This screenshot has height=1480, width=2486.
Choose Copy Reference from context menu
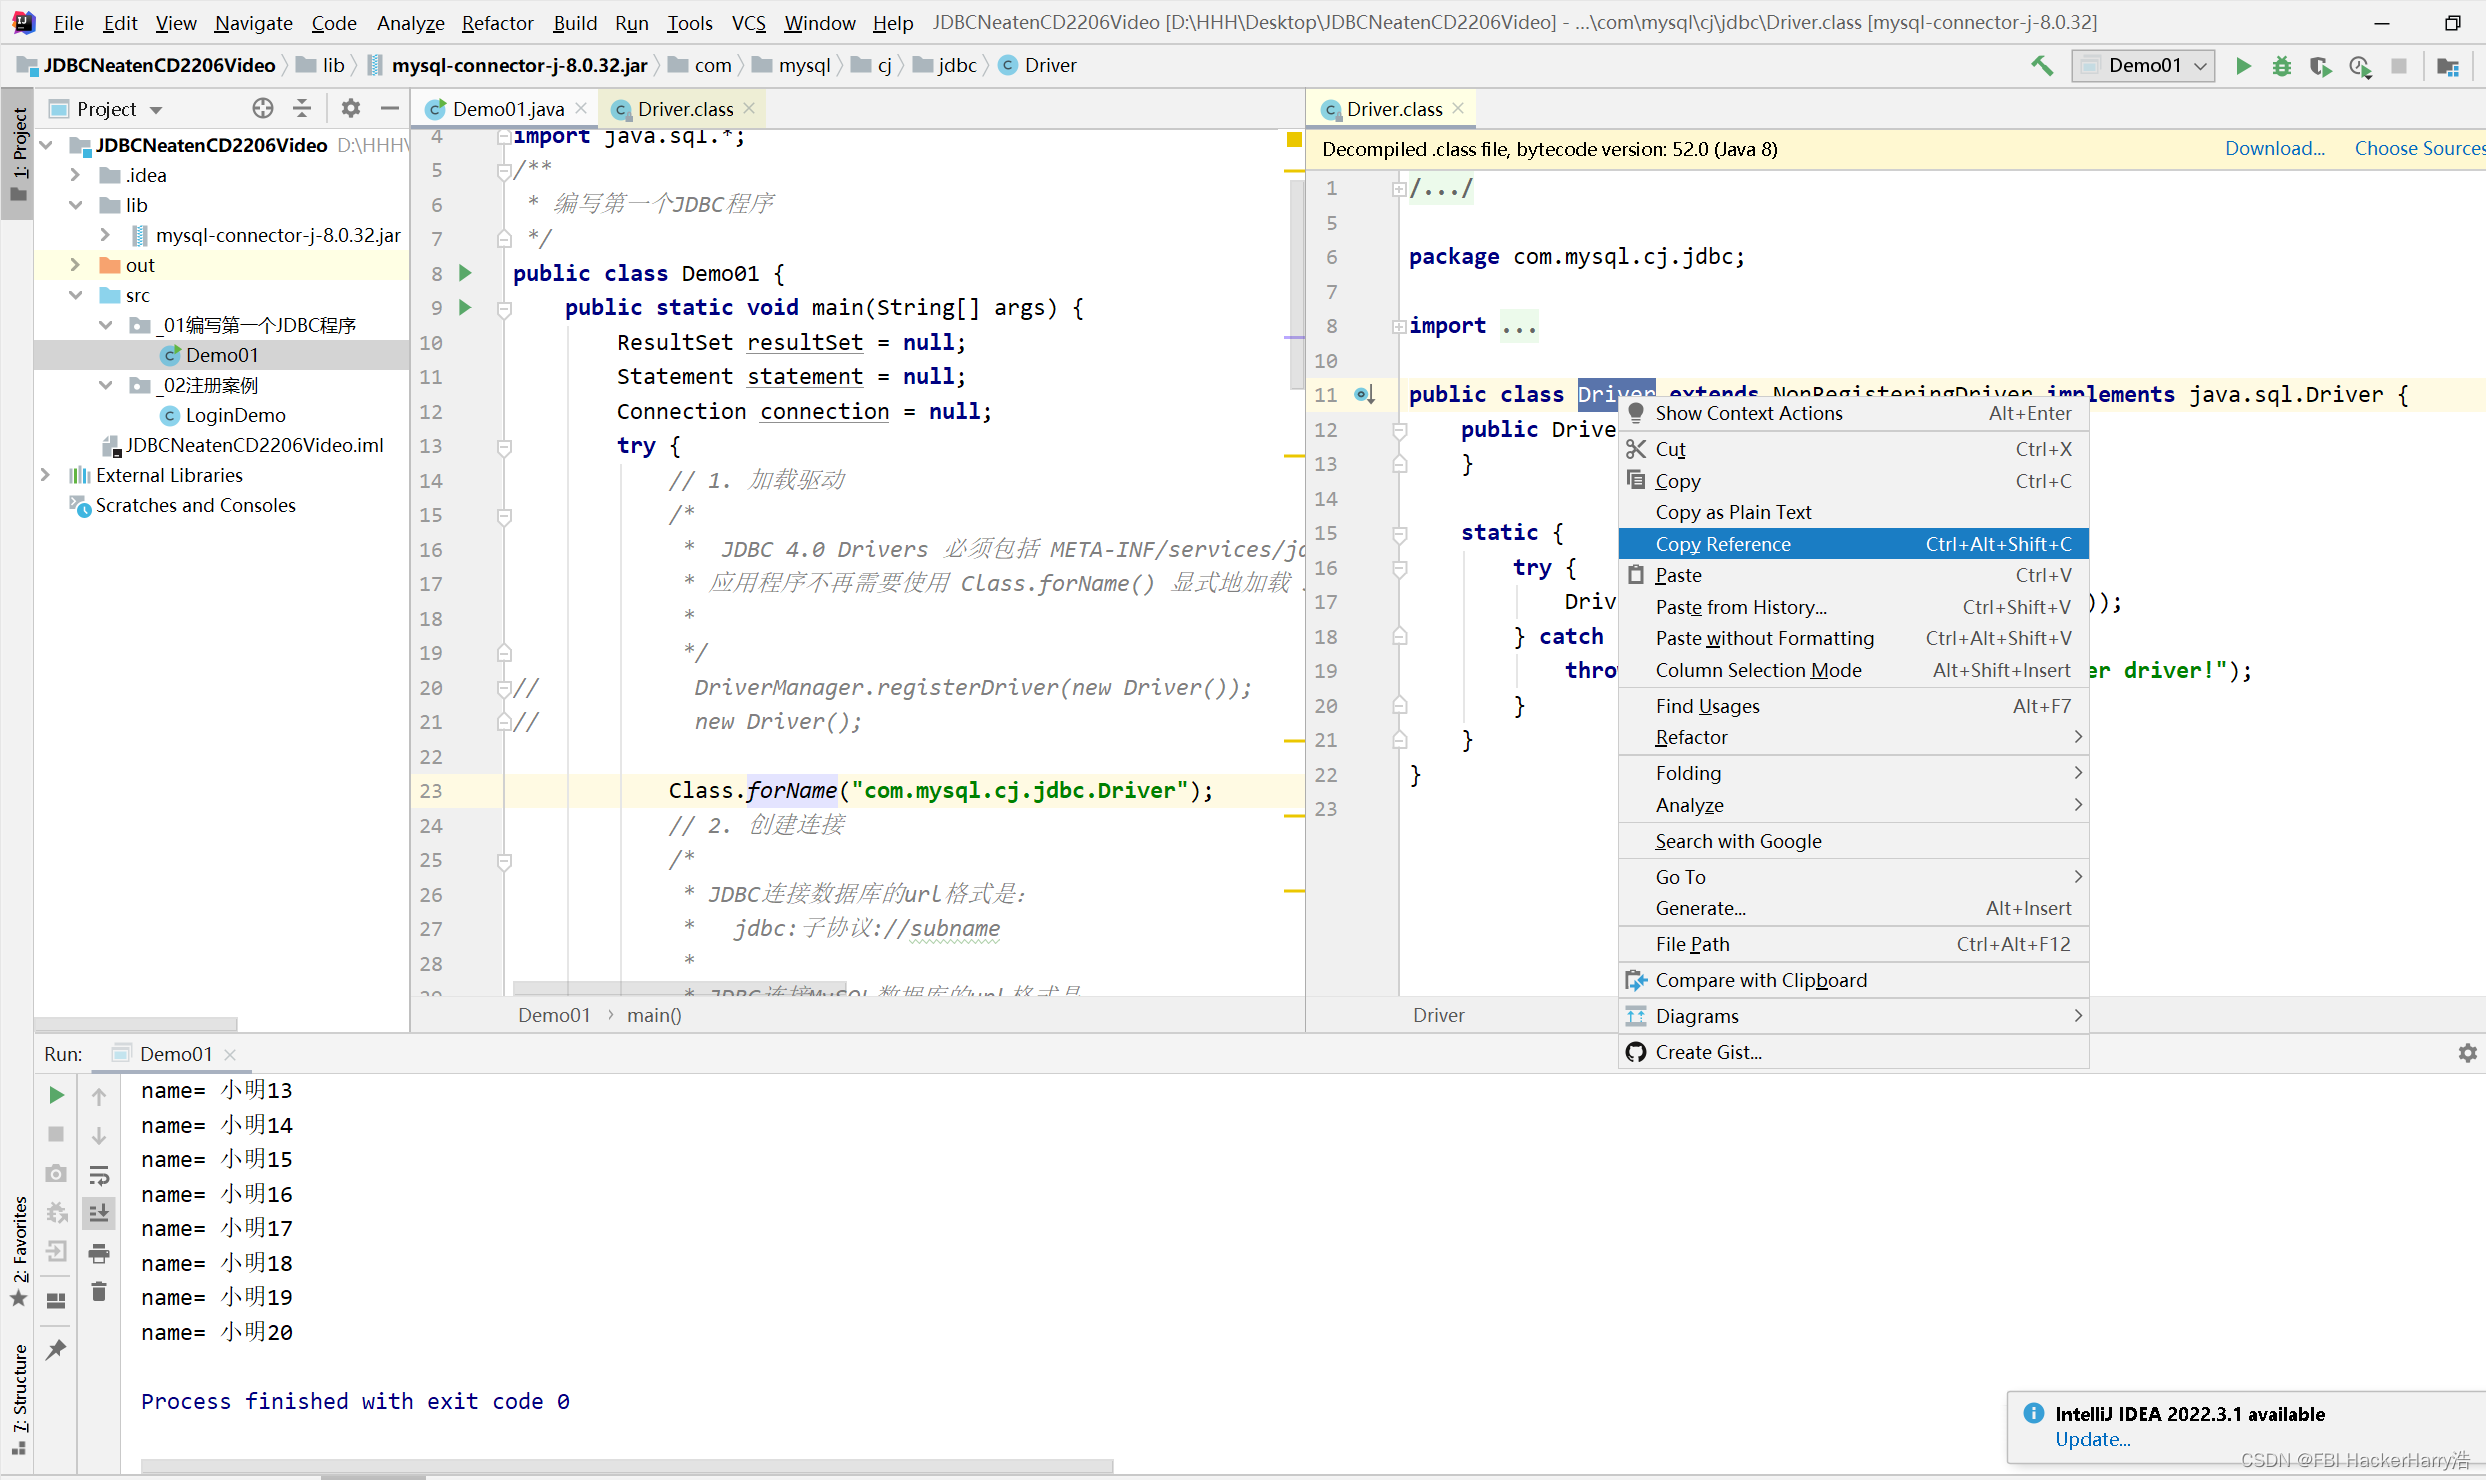1853,544
